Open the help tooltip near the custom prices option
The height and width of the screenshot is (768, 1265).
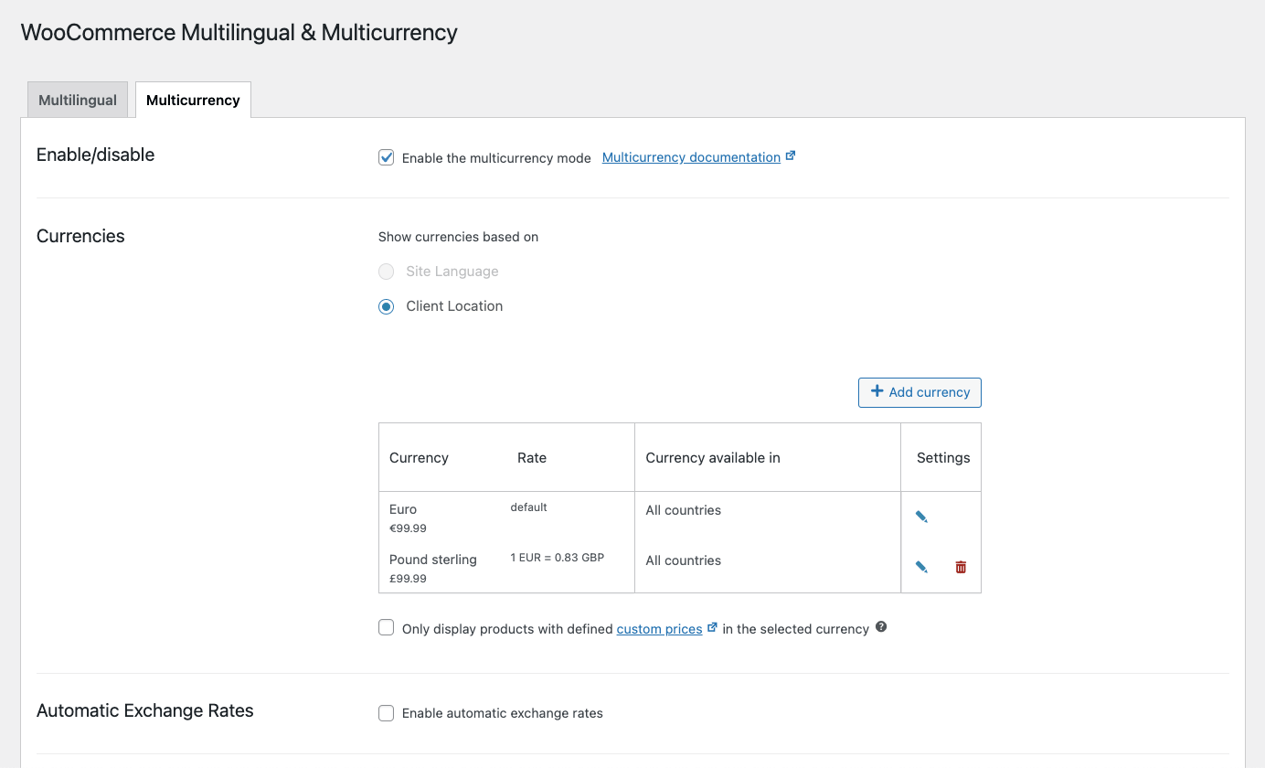coord(881,627)
